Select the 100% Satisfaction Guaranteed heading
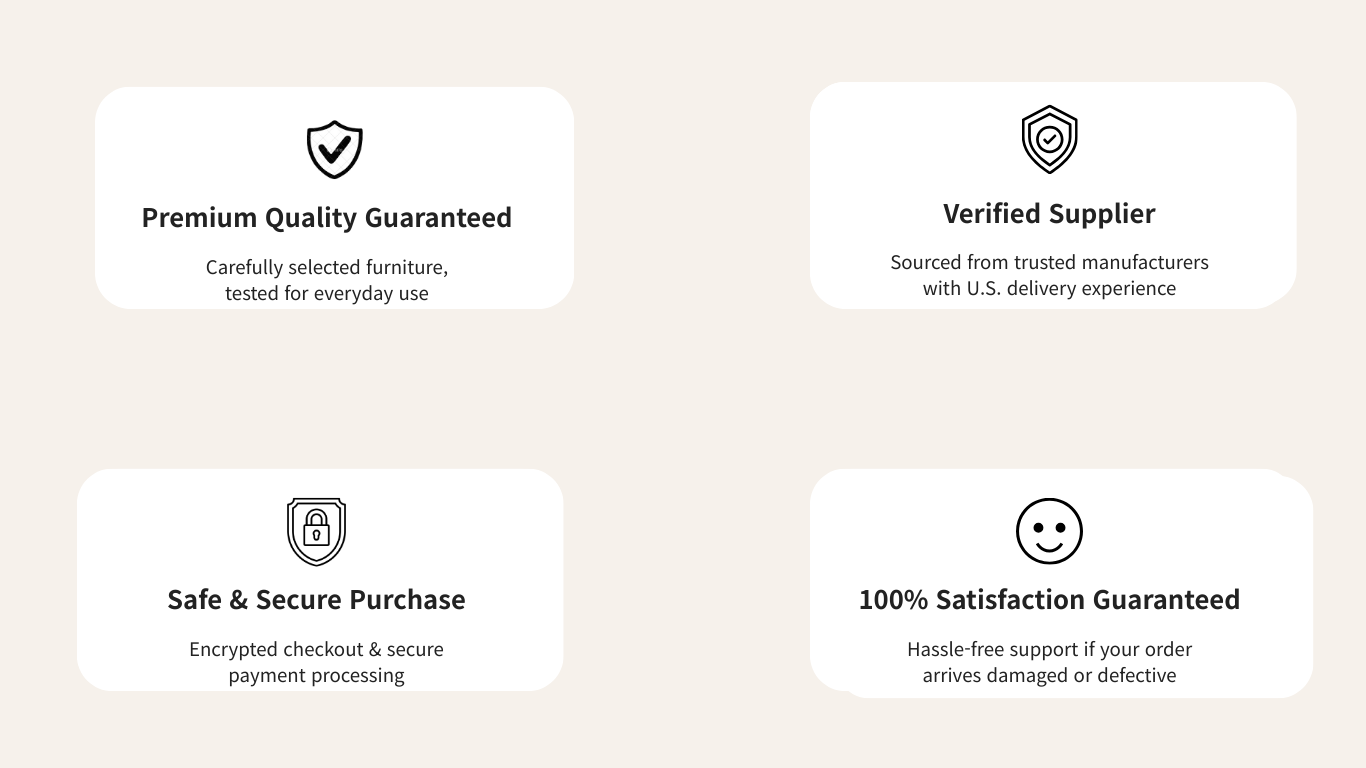1366x768 pixels. tap(1049, 600)
